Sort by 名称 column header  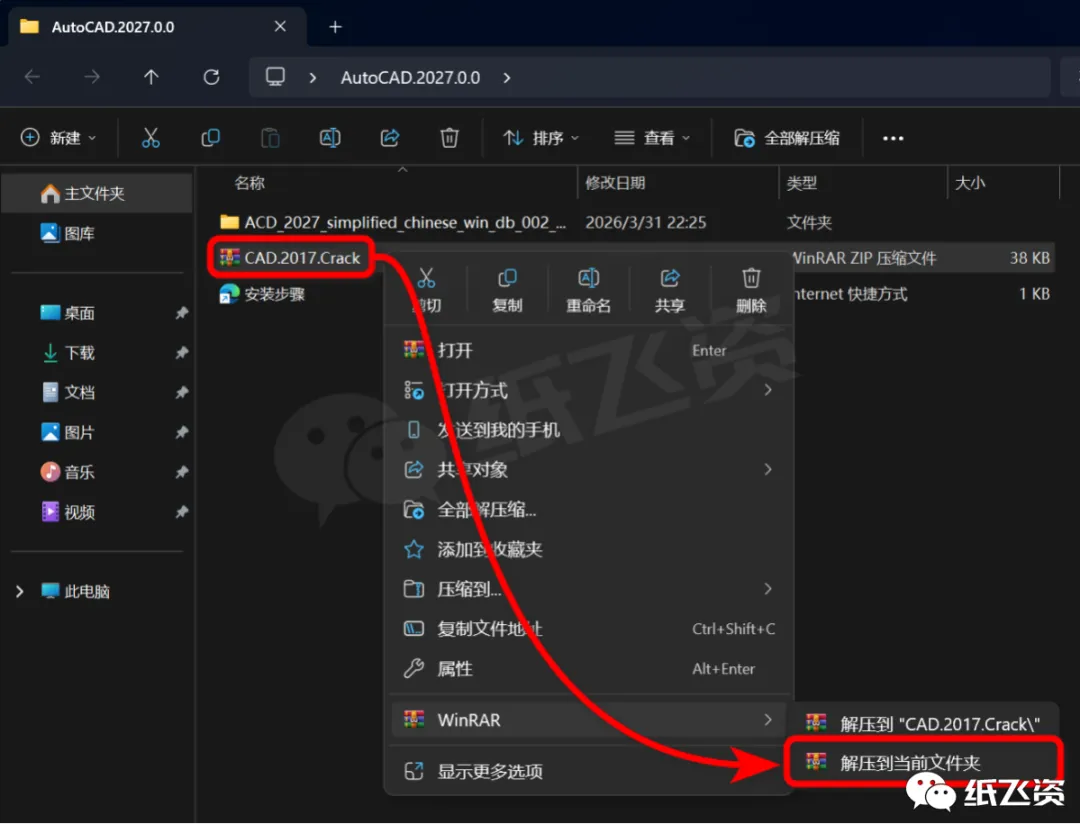(x=249, y=183)
